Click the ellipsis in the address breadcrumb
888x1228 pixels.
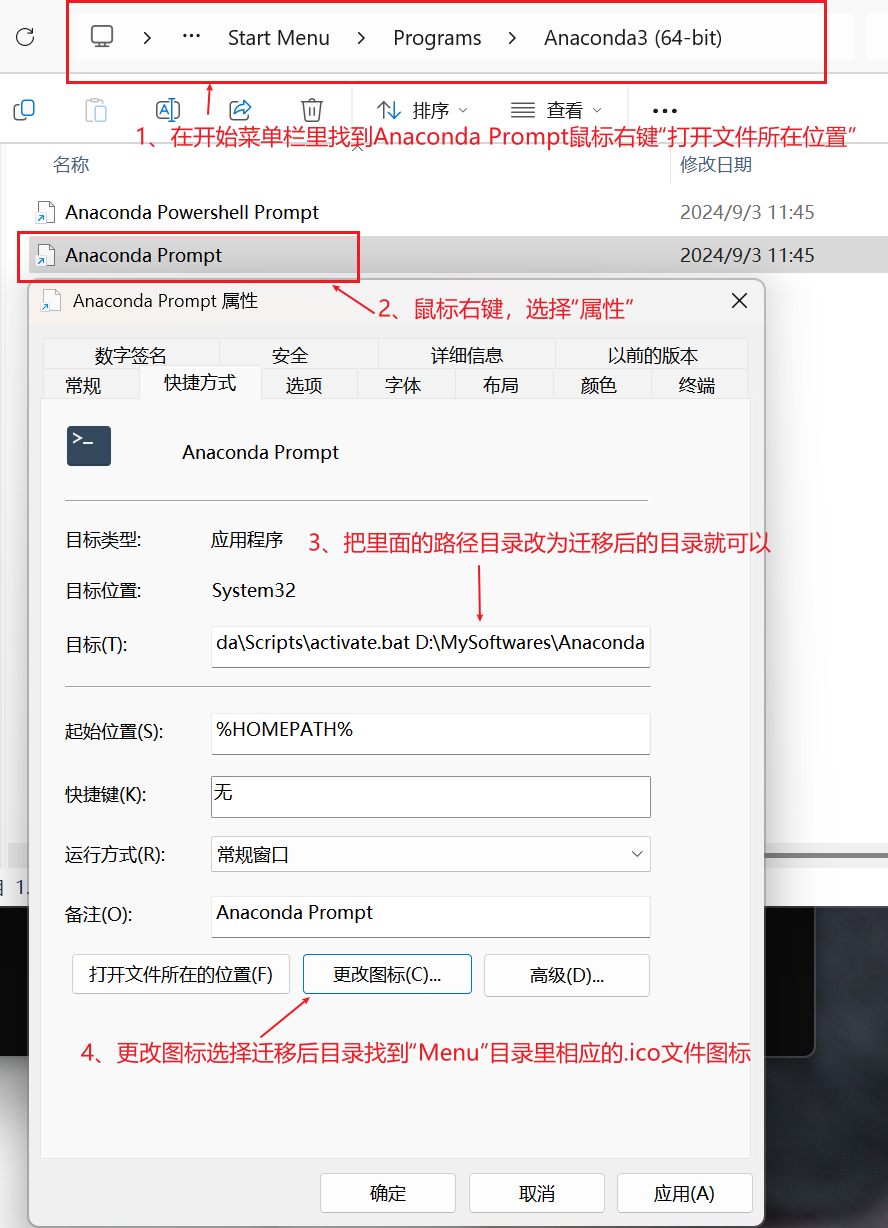tap(191, 38)
